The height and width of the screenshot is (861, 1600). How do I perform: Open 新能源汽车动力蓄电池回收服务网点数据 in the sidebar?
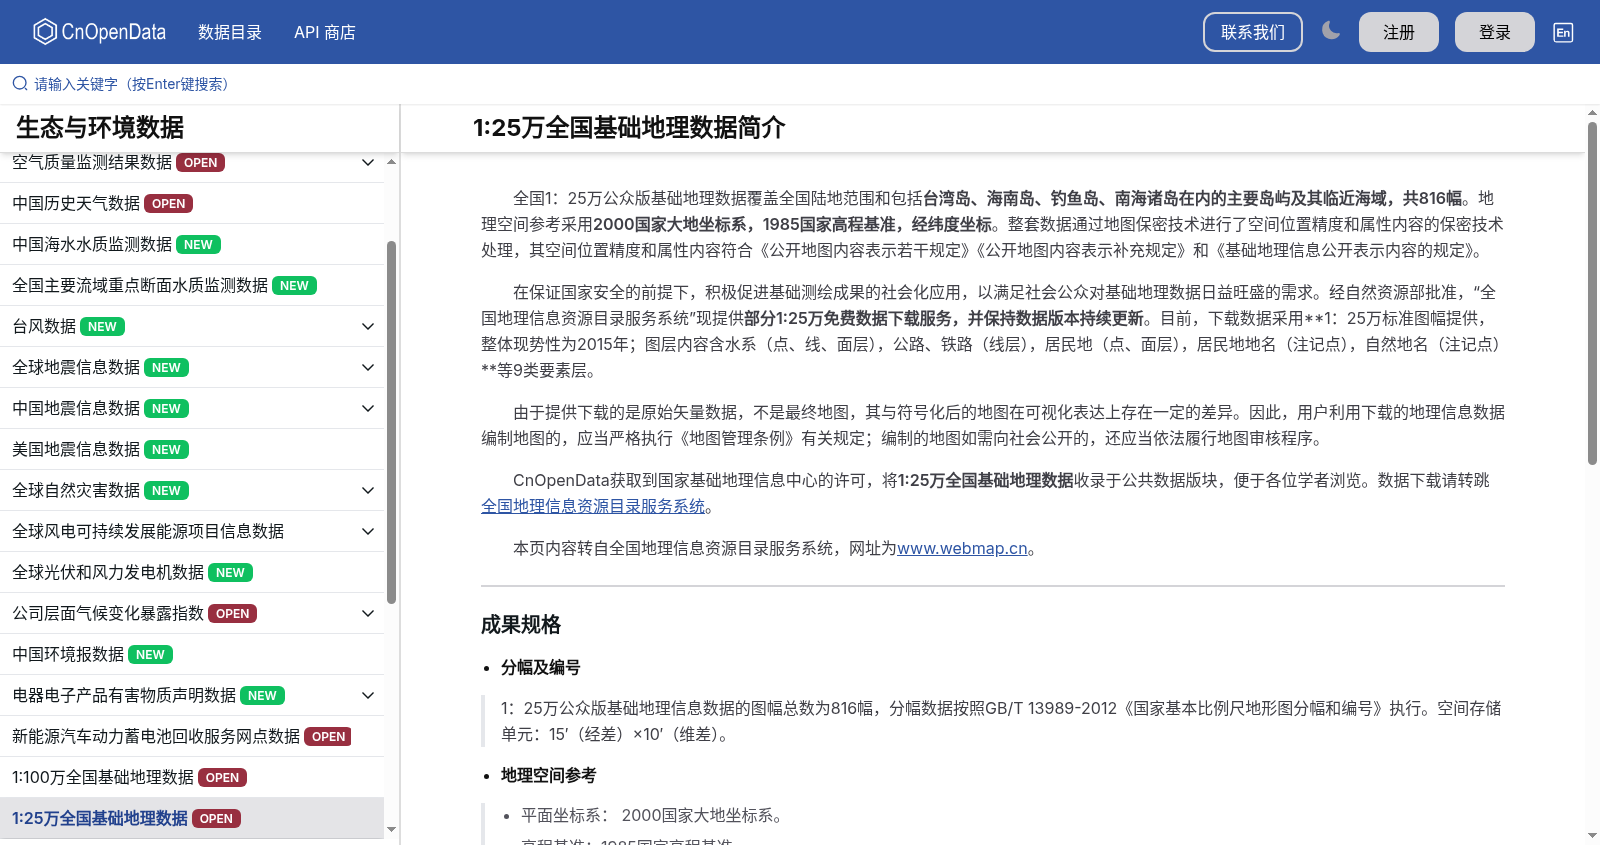click(x=156, y=736)
